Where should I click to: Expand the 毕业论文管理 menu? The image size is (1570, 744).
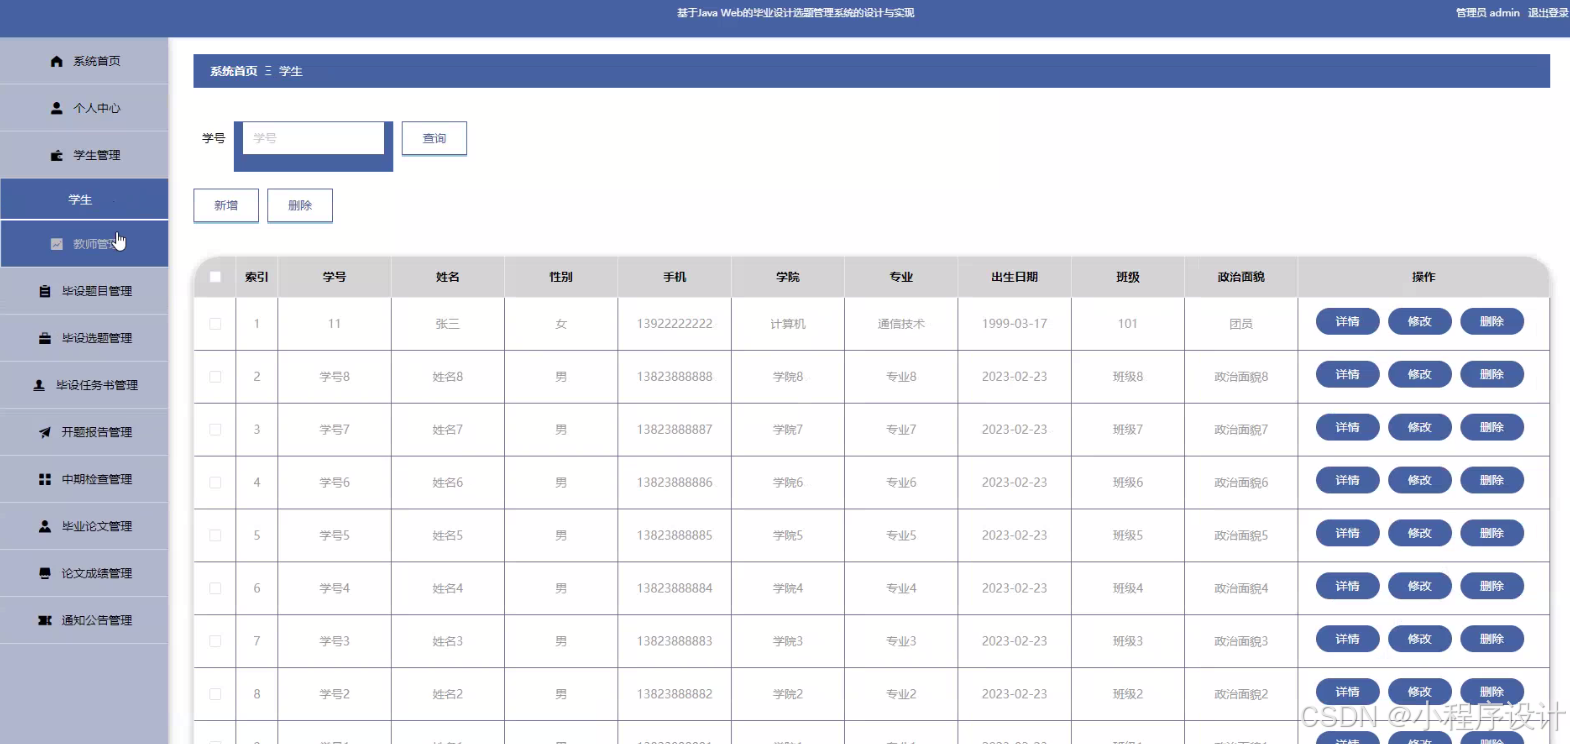pyautogui.click(x=84, y=526)
